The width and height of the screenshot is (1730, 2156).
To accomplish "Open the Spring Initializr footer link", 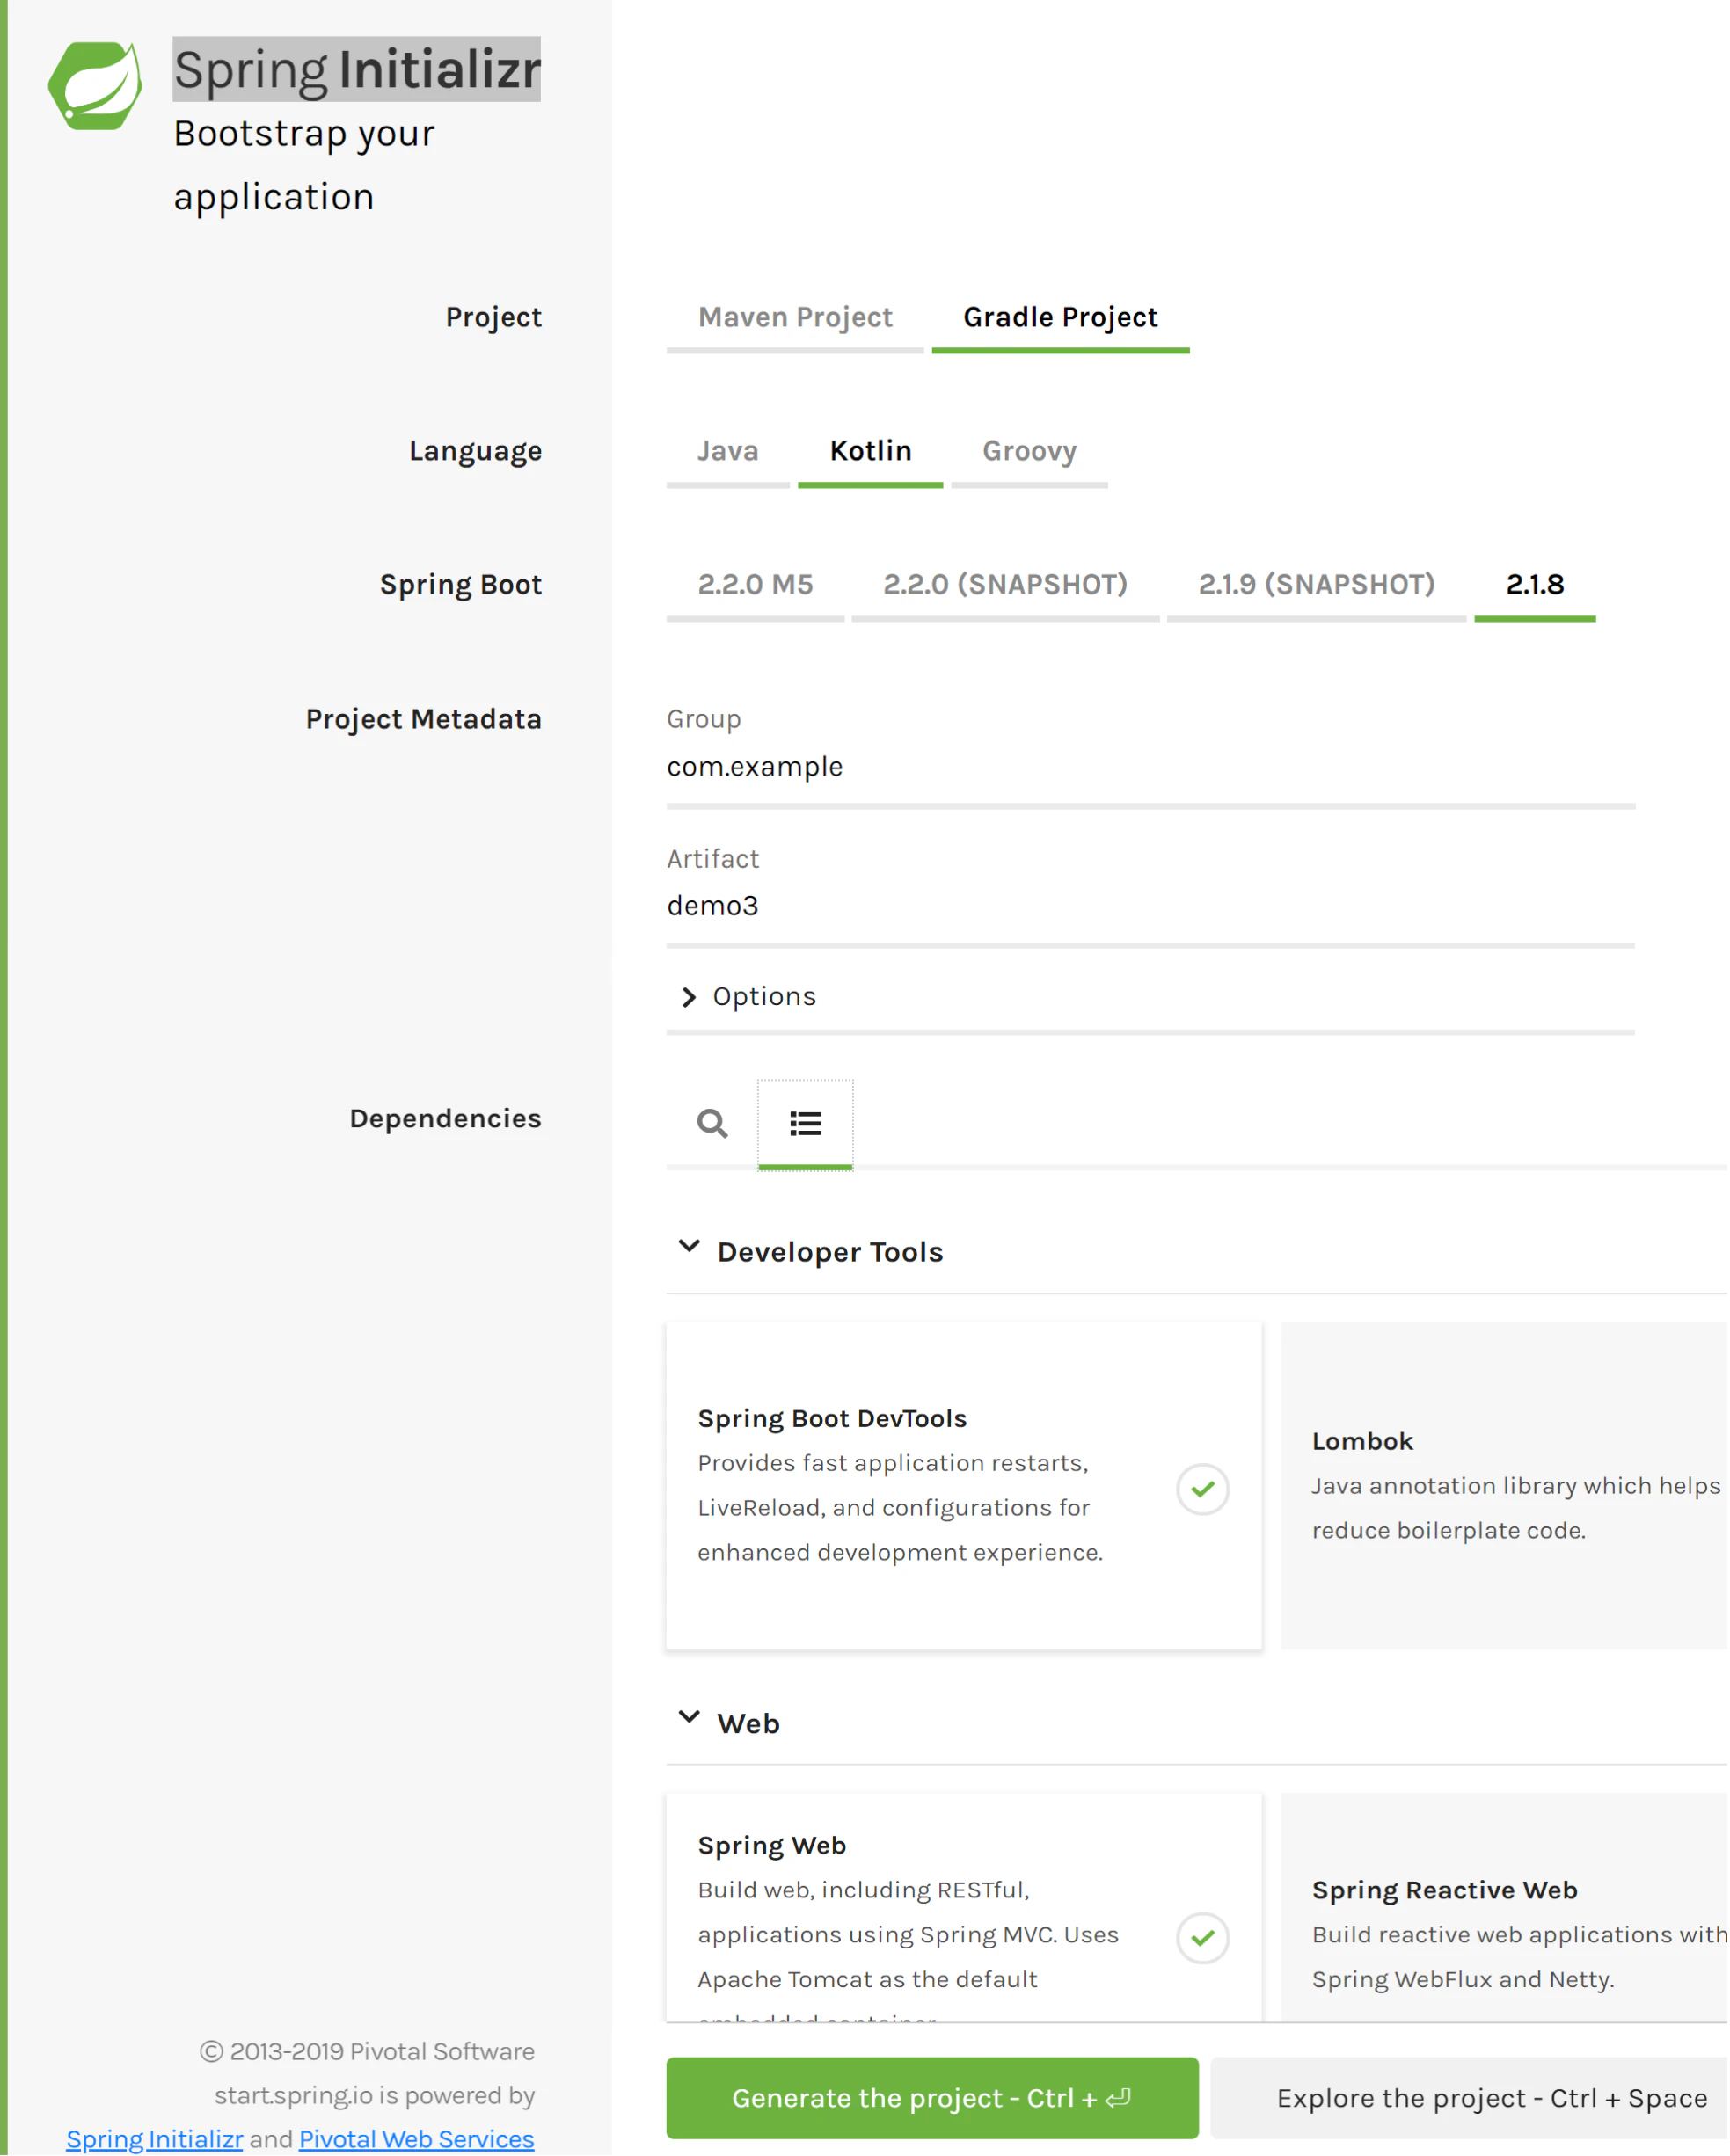I will 154,2139.
